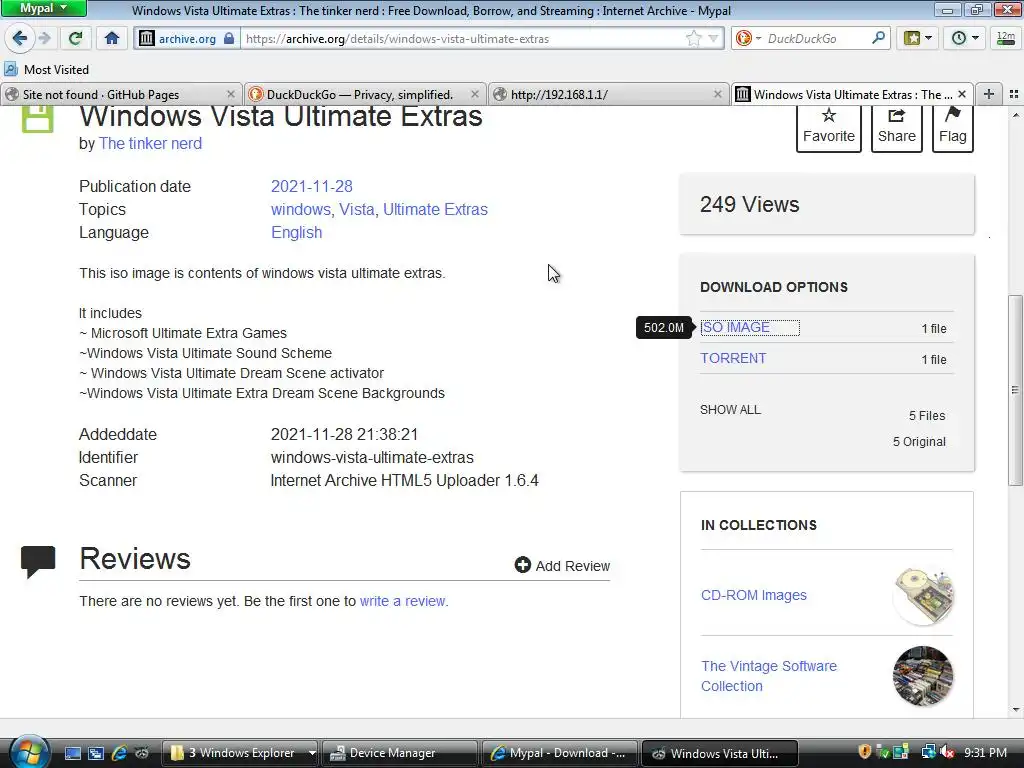Open The tinker nerd uploader link
Screen dimensions: 1024x768
[x=150, y=144]
